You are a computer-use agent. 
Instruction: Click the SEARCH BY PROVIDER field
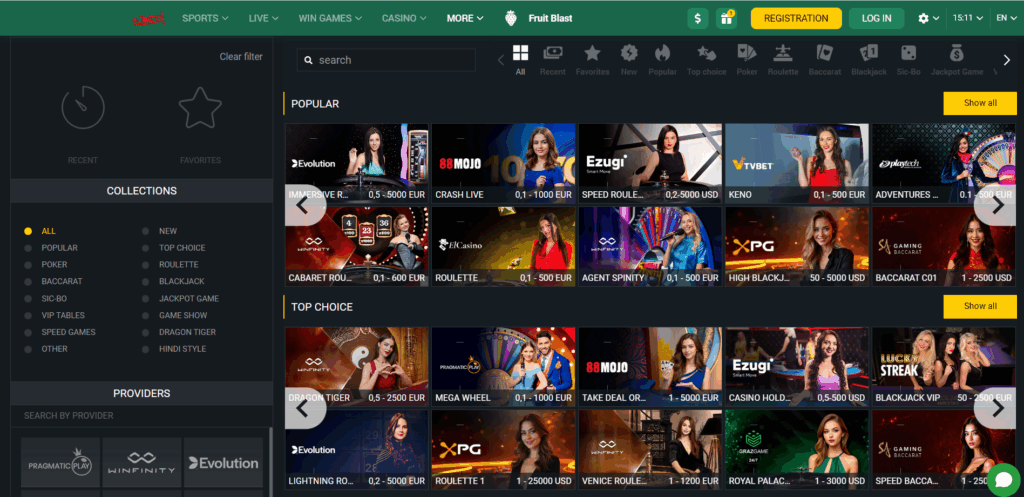coord(141,415)
